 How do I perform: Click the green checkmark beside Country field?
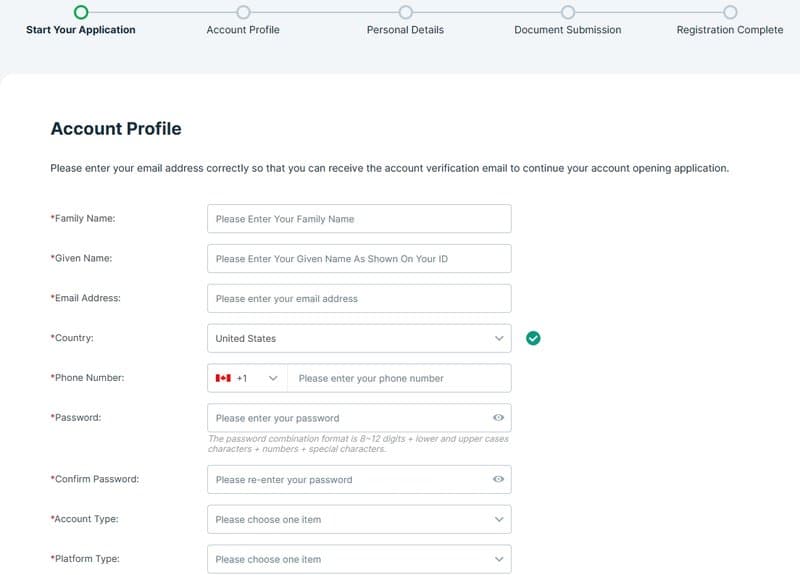click(x=533, y=338)
